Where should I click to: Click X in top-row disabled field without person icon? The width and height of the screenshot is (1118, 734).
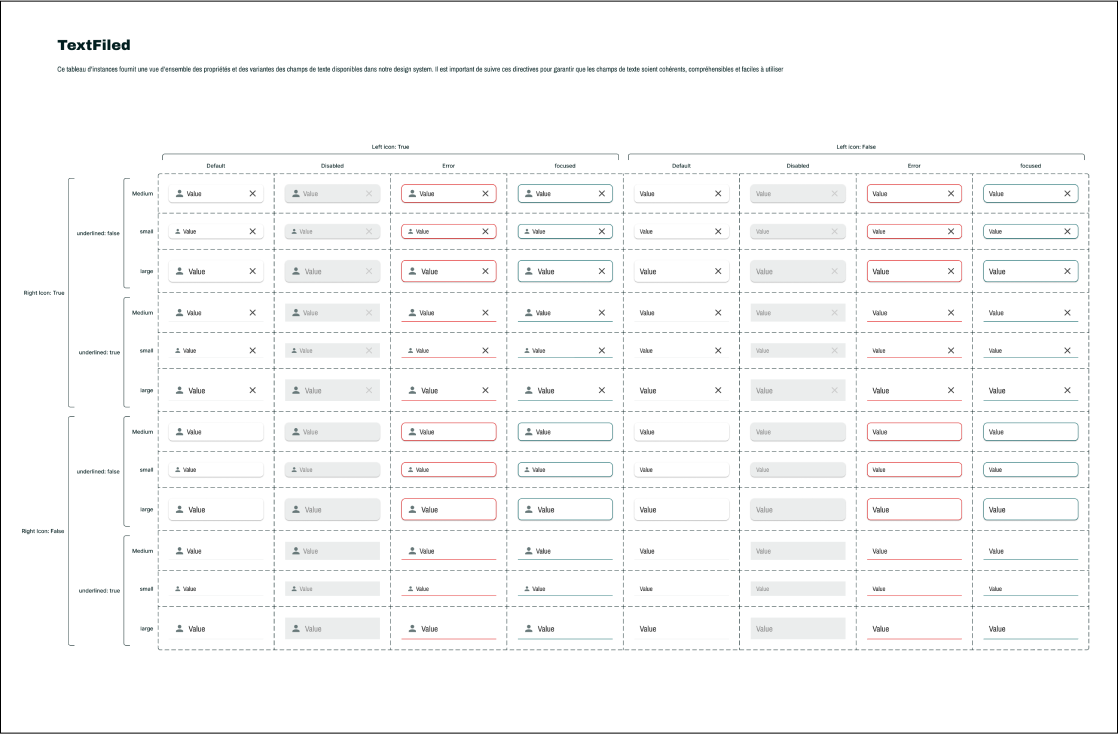(x=834, y=193)
